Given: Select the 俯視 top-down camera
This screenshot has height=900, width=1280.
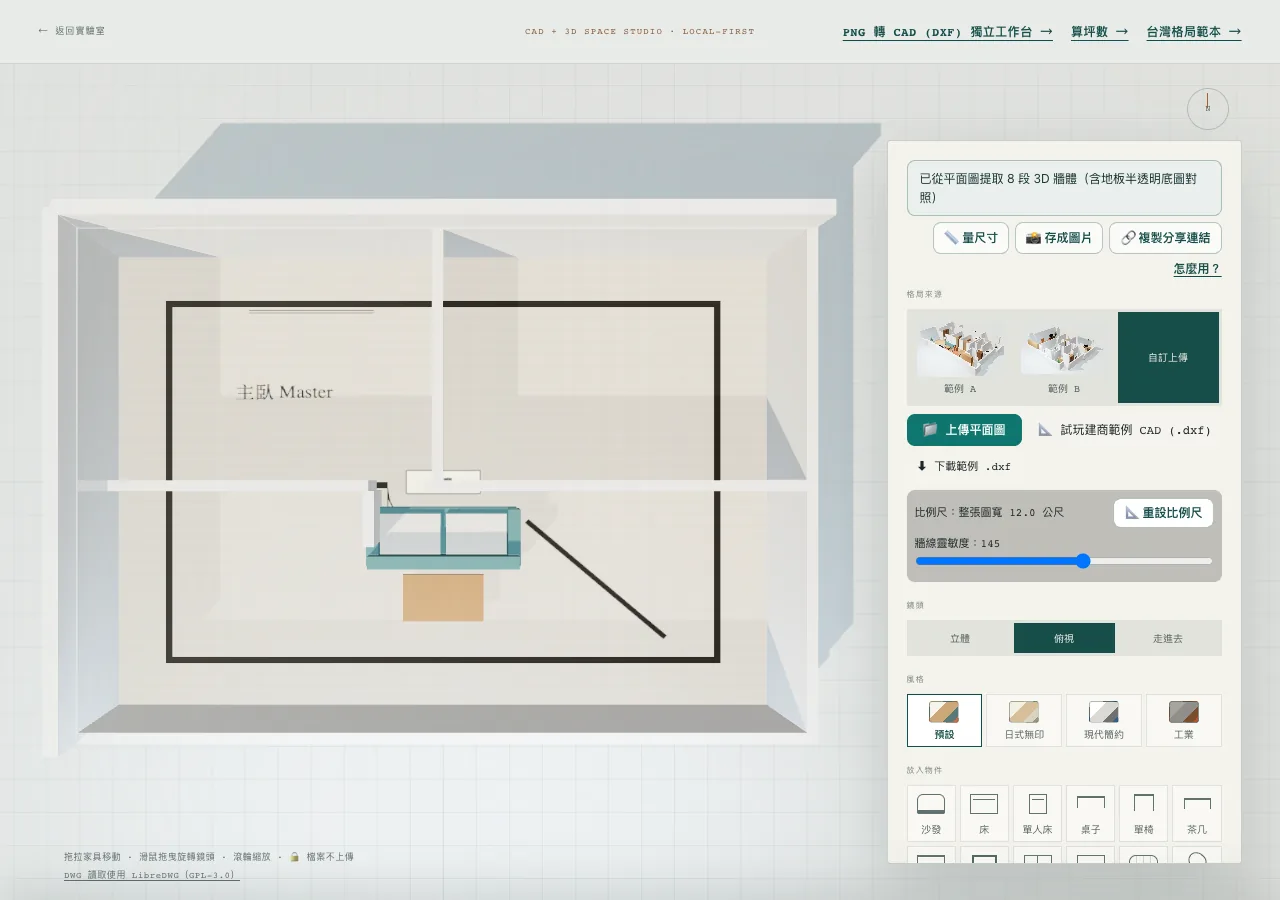Looking at the screenshot, I should point(1064,638).
